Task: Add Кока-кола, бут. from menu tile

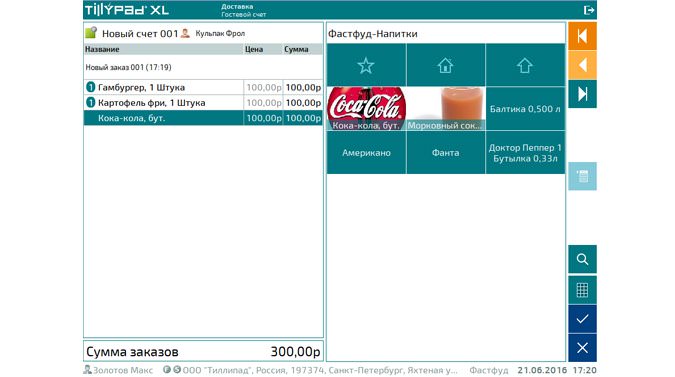Action: click(x=366, y=108)
